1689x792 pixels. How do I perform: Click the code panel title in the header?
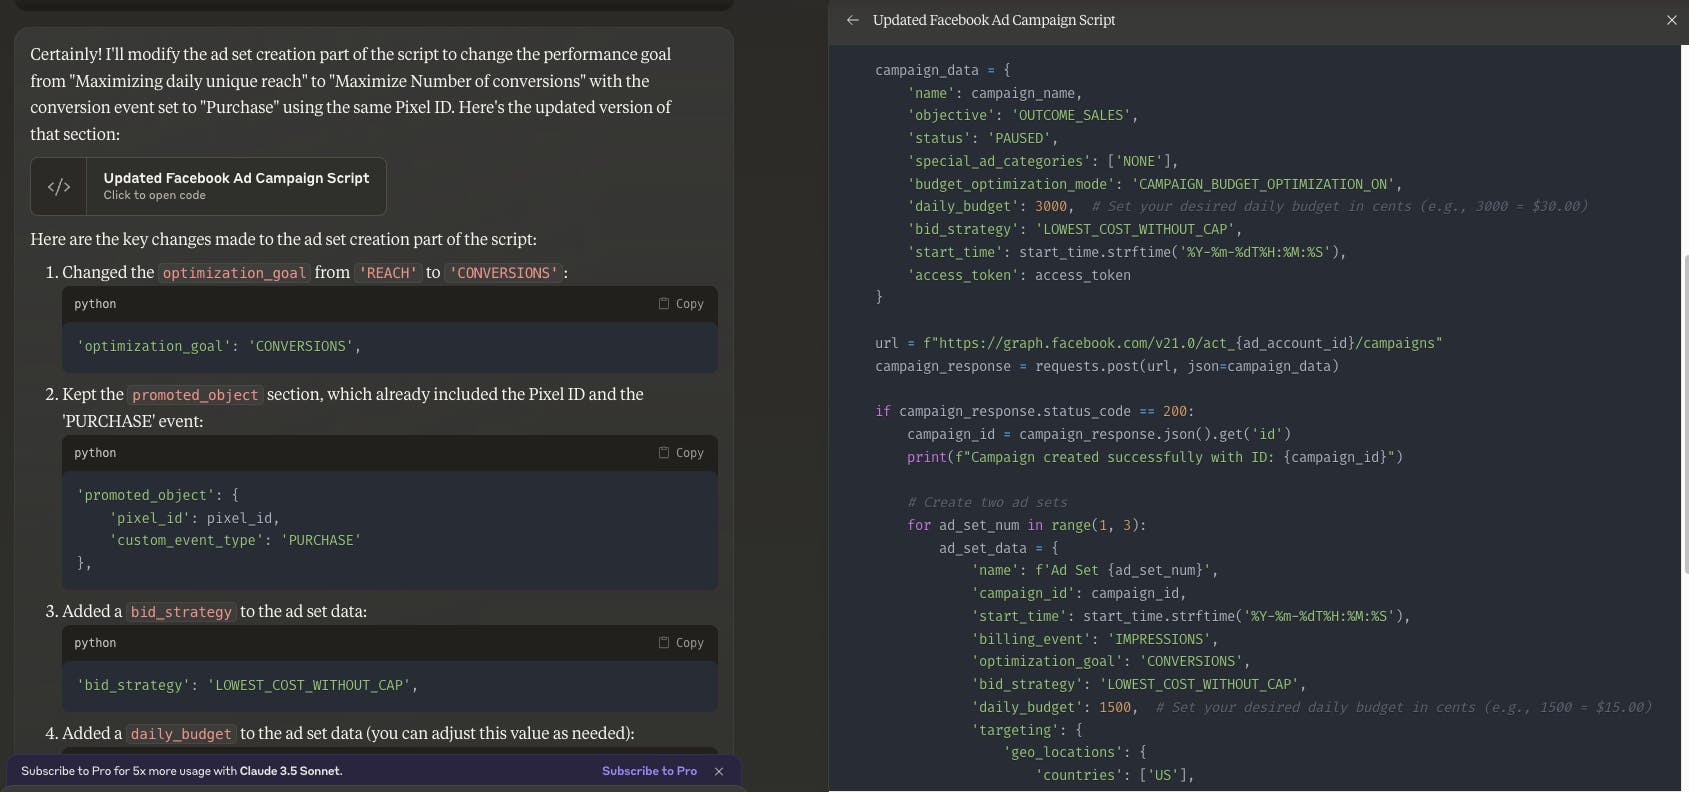(x=993, y=20)
